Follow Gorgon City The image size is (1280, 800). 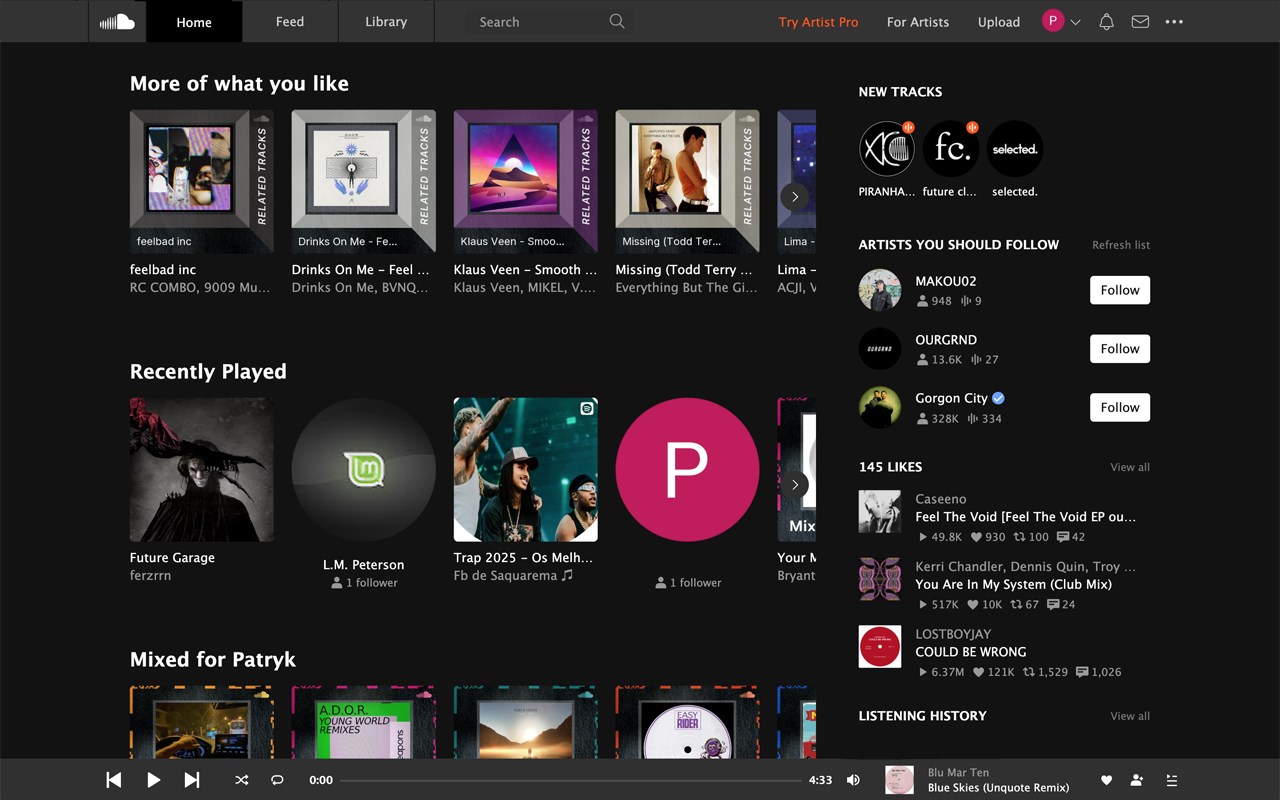tap(1120, 407)
